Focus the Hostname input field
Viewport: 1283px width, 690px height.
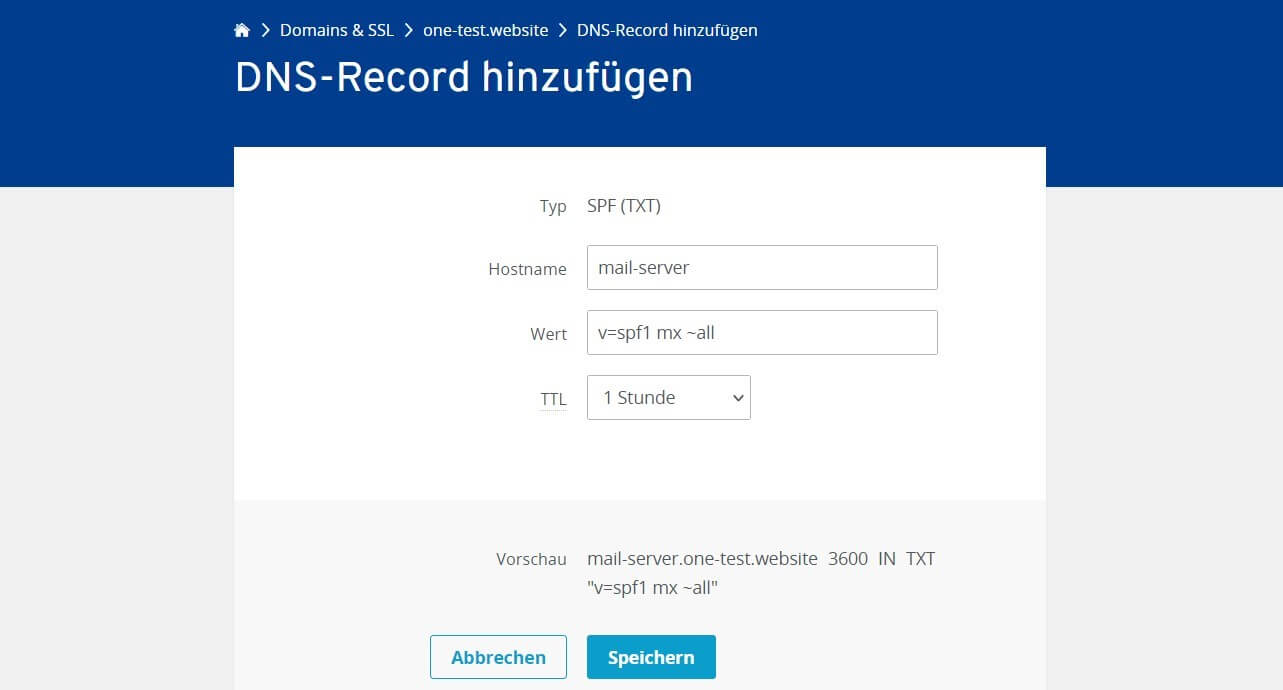point(762,268)
